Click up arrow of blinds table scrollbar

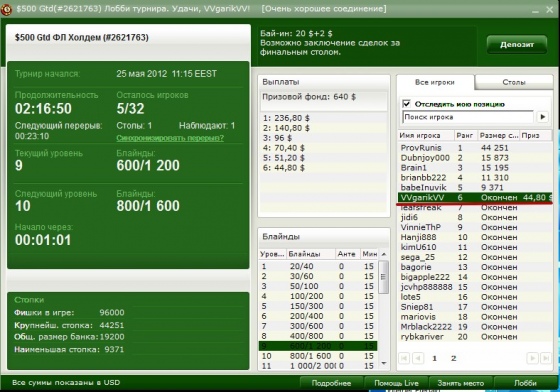point(384,254)
